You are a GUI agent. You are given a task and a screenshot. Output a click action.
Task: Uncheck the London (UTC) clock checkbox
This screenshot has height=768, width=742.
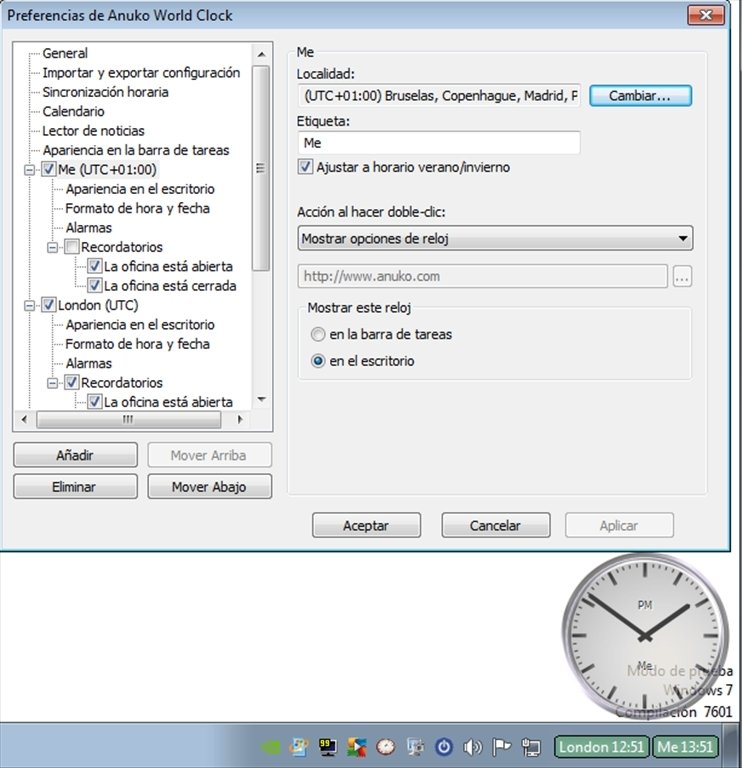[48, 305]
